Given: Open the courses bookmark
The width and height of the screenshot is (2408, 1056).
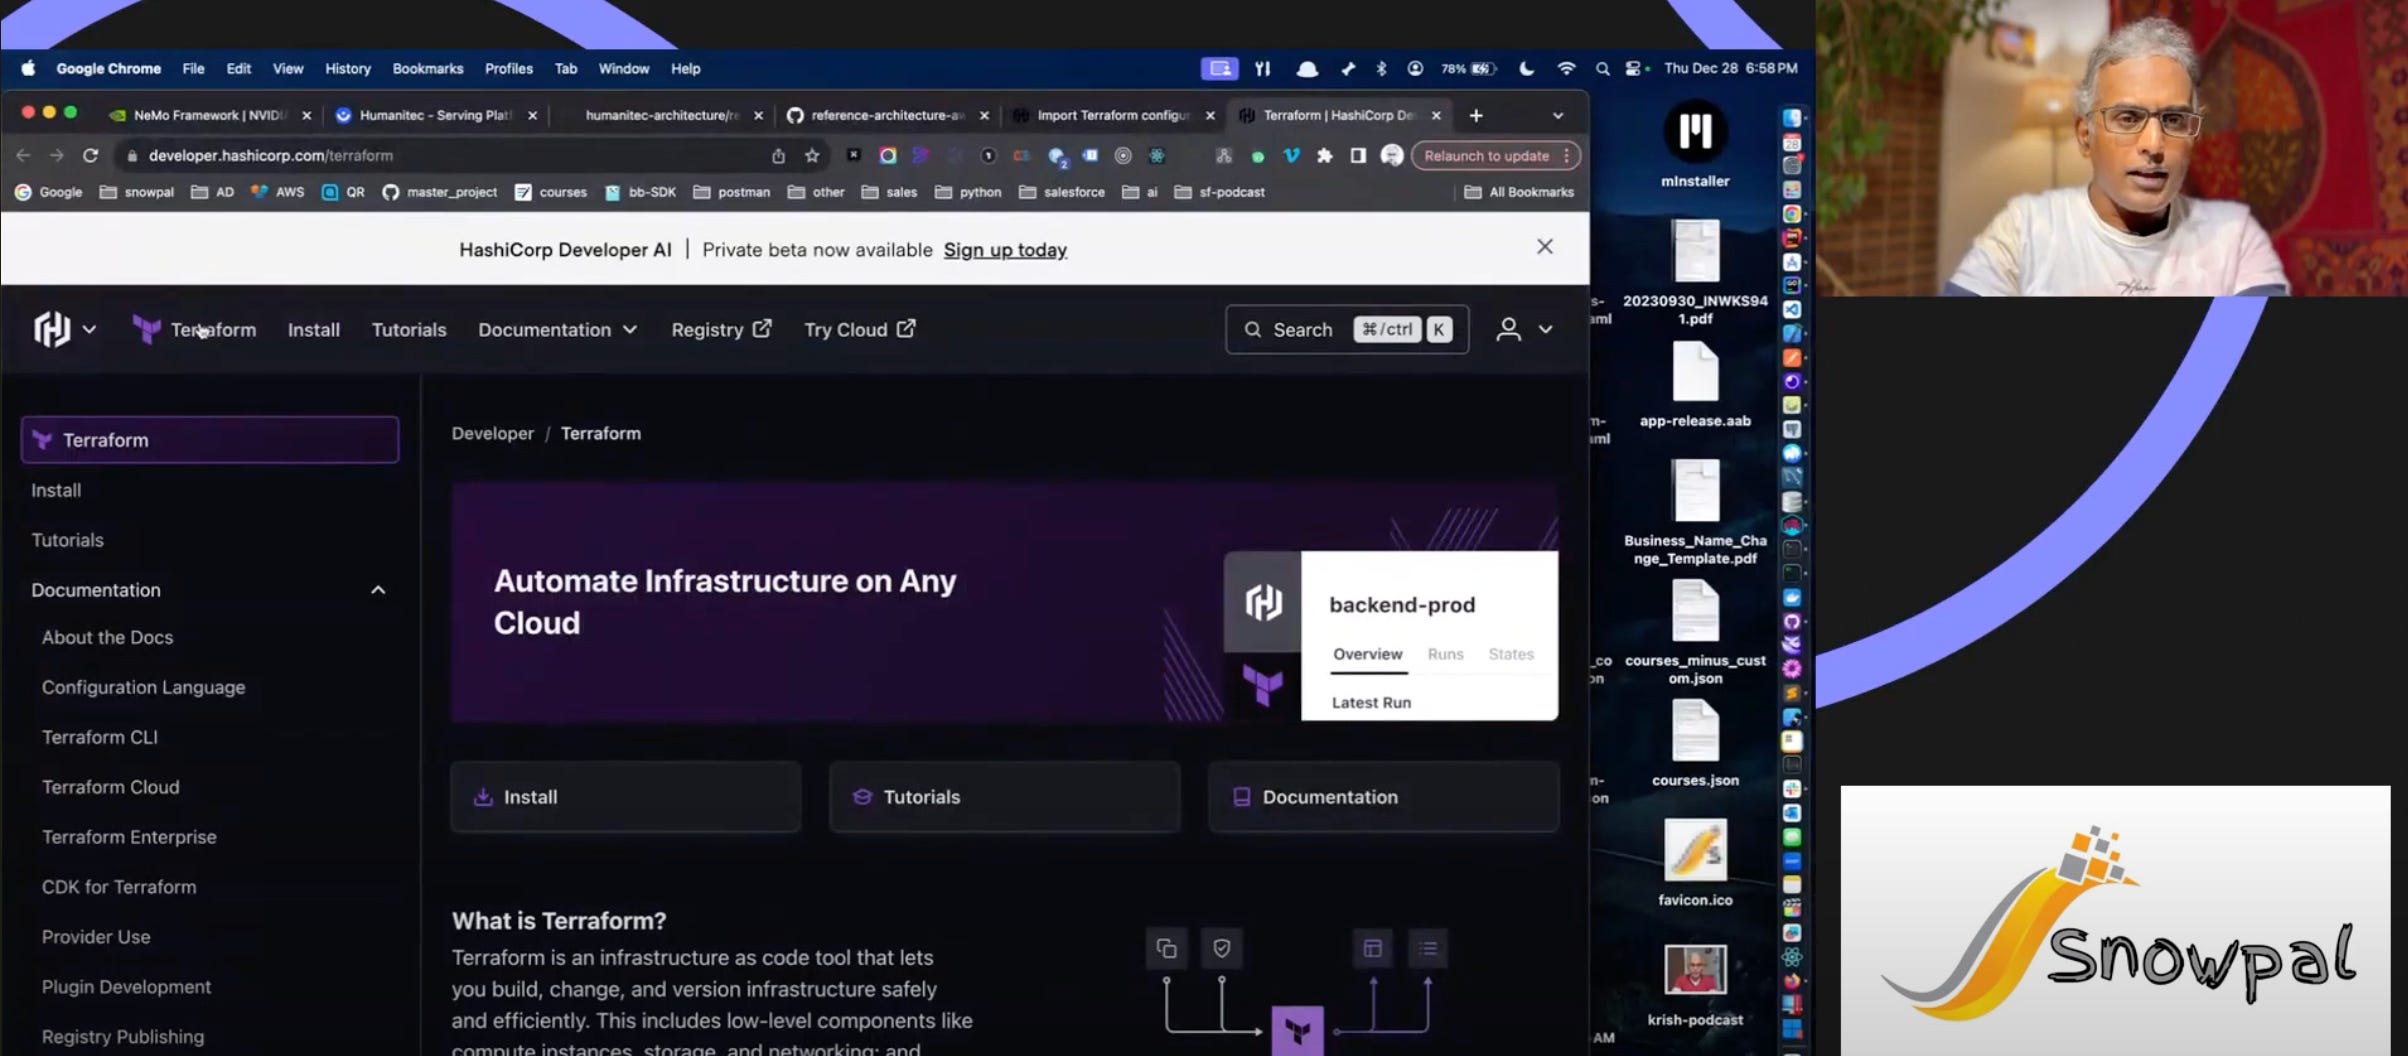Looking at the screenshot, I should click(x=551, y=192).
